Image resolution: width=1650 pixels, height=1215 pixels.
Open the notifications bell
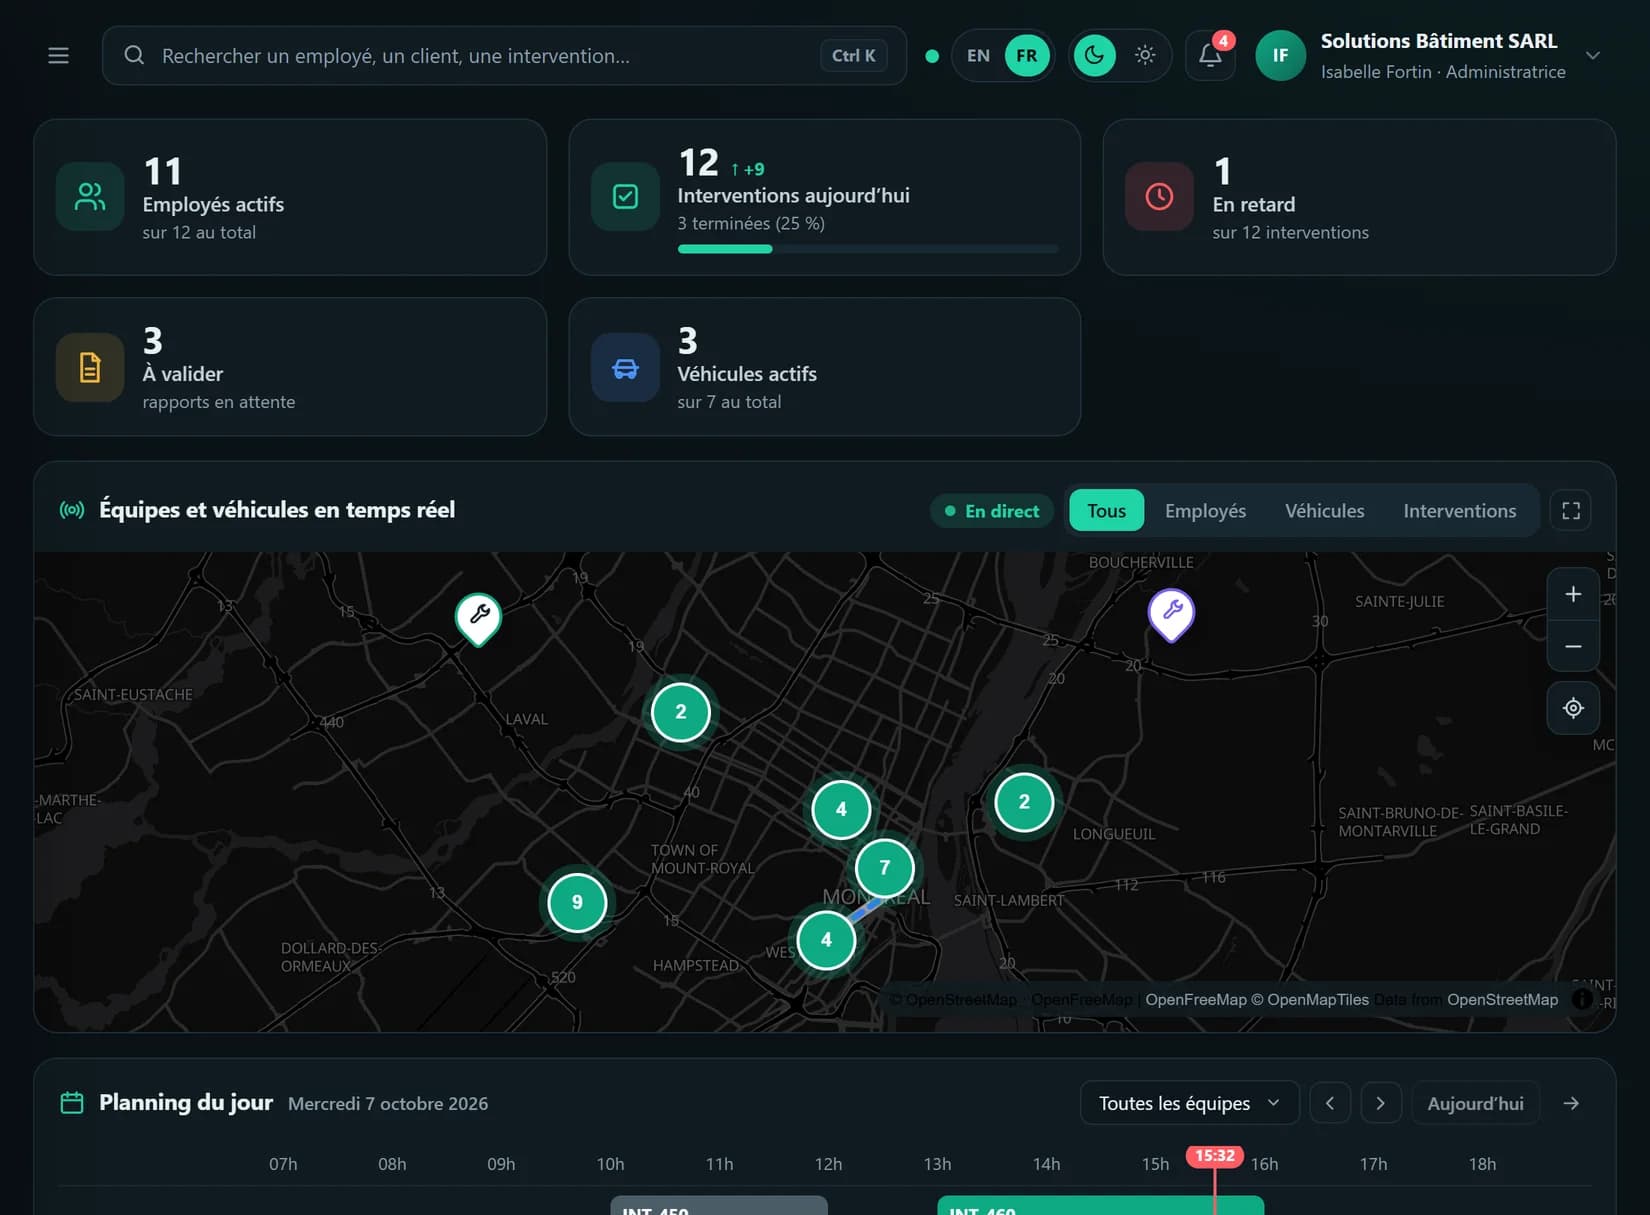point(1210,56)
